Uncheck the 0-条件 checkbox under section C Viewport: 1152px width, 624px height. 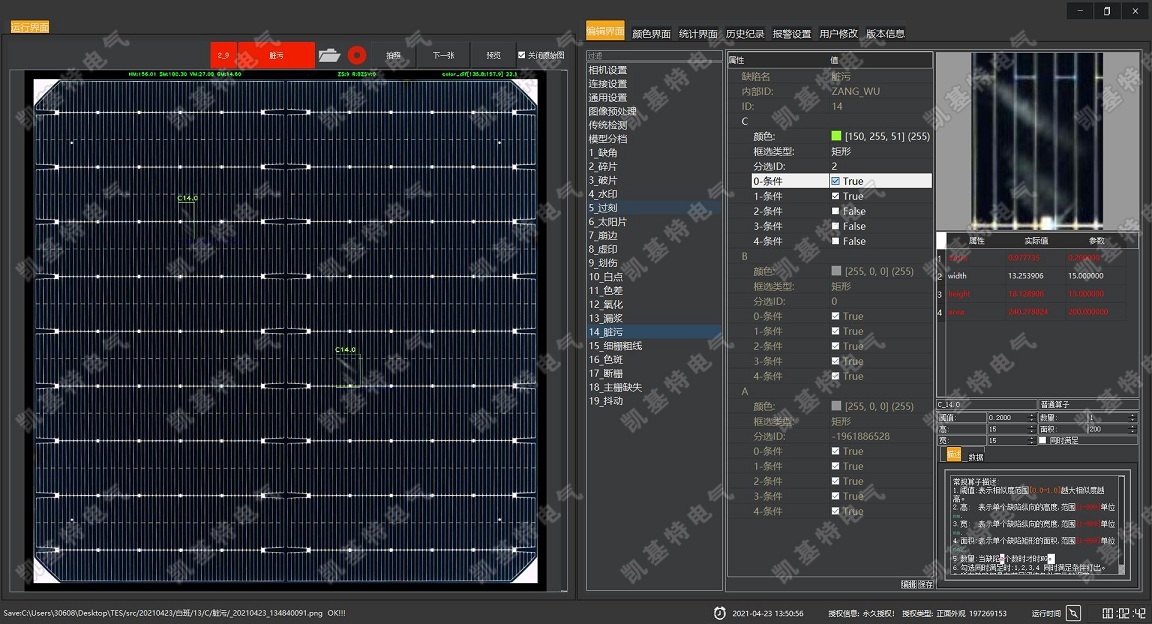836,181
